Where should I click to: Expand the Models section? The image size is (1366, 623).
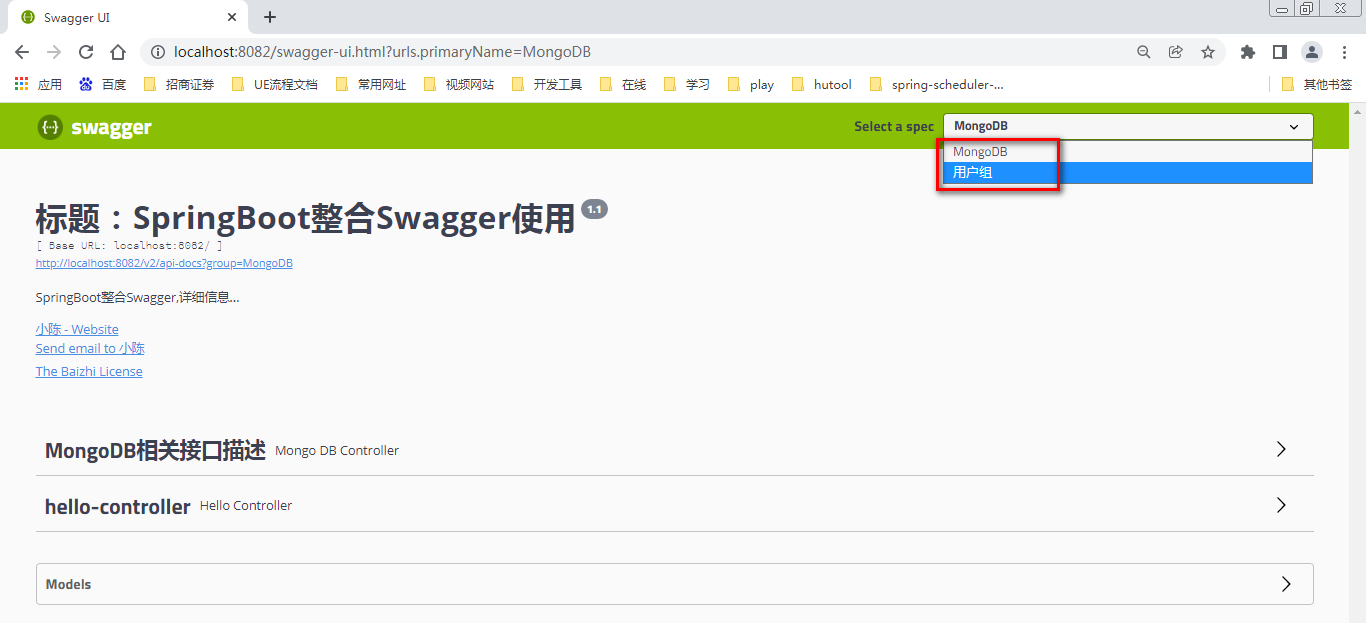coord(675,584)
